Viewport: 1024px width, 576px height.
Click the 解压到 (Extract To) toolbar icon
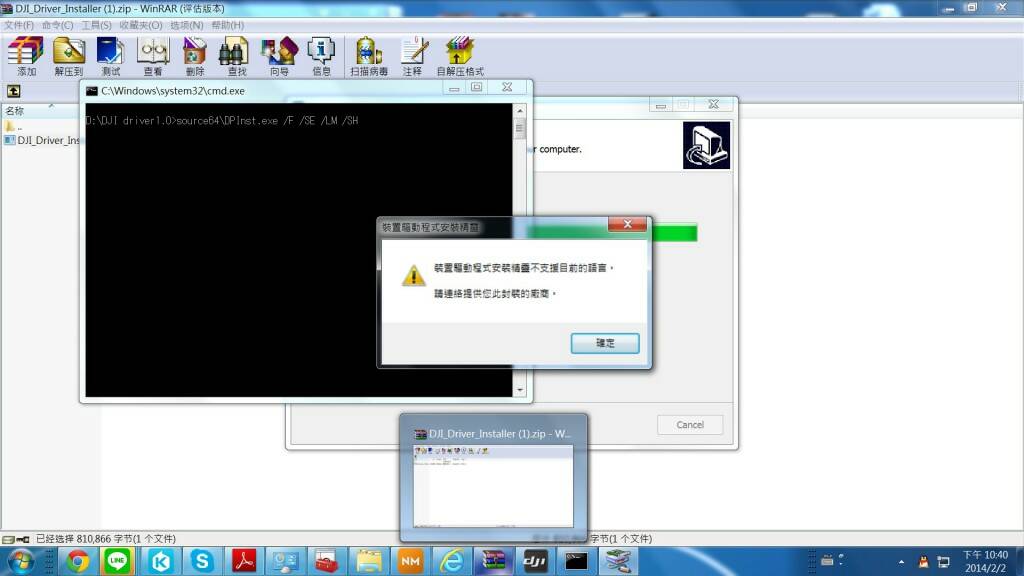point(69,56)
